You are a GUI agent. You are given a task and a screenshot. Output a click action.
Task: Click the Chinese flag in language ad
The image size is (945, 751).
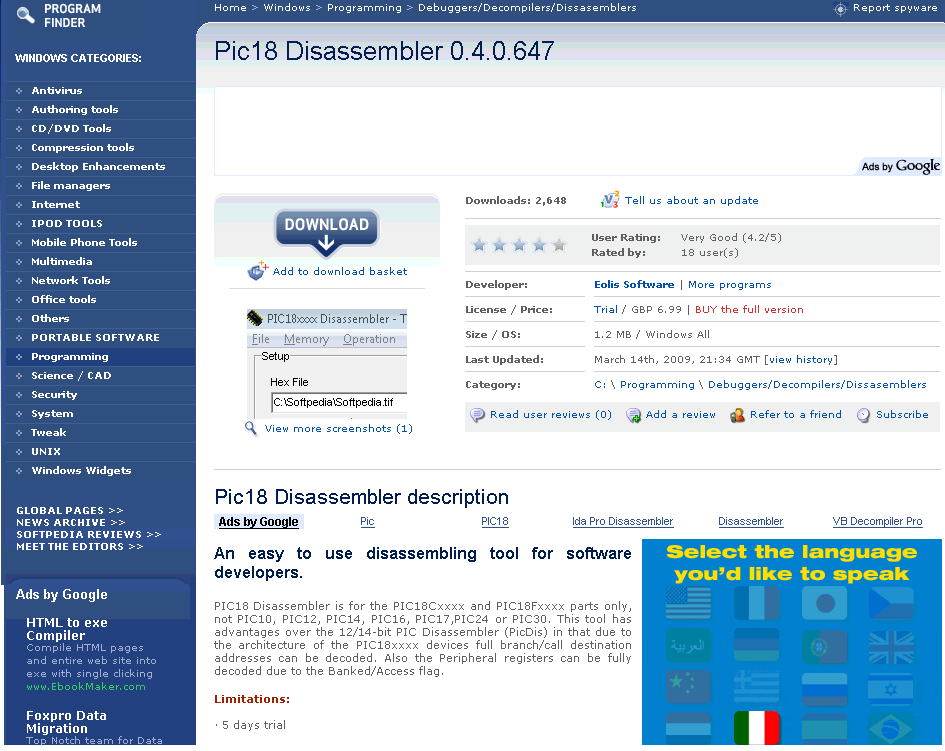688,688
